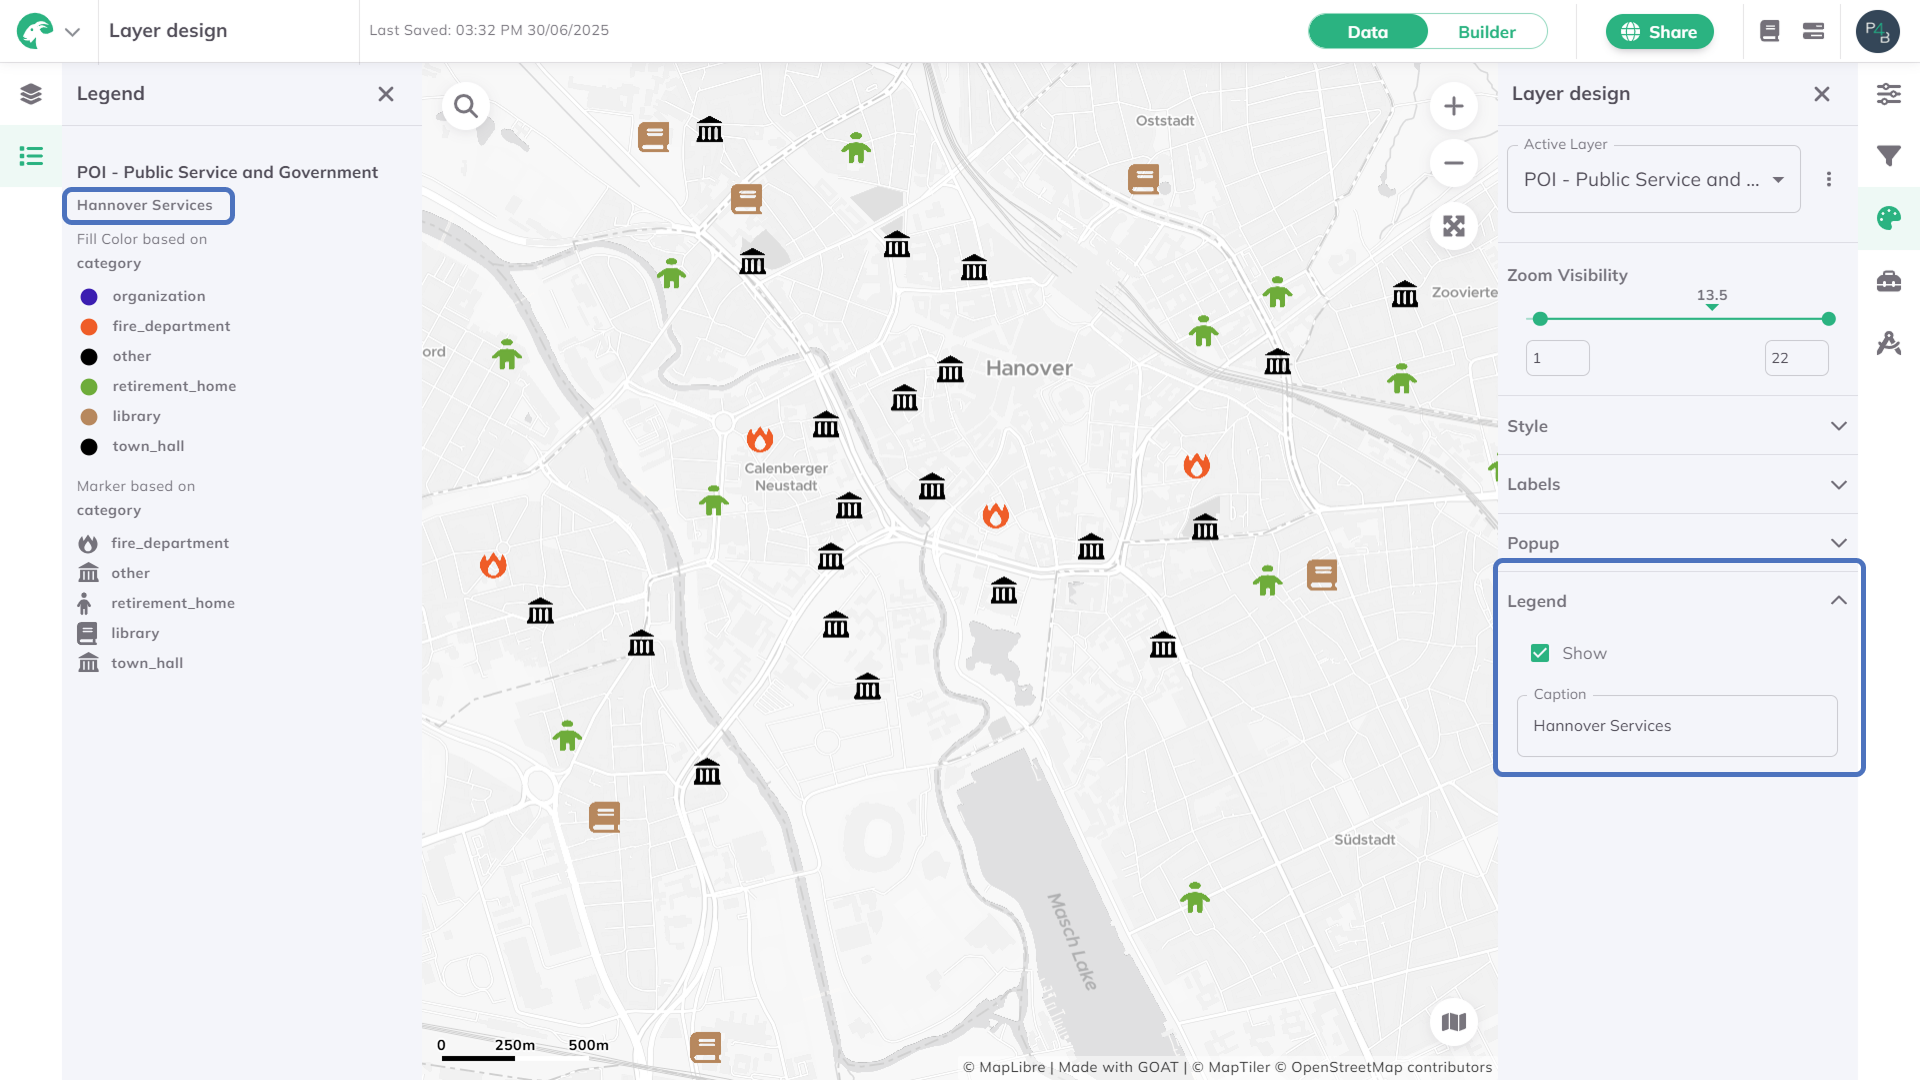Switch to Builder mode
The image size is (1920, 1080).
1486,32
